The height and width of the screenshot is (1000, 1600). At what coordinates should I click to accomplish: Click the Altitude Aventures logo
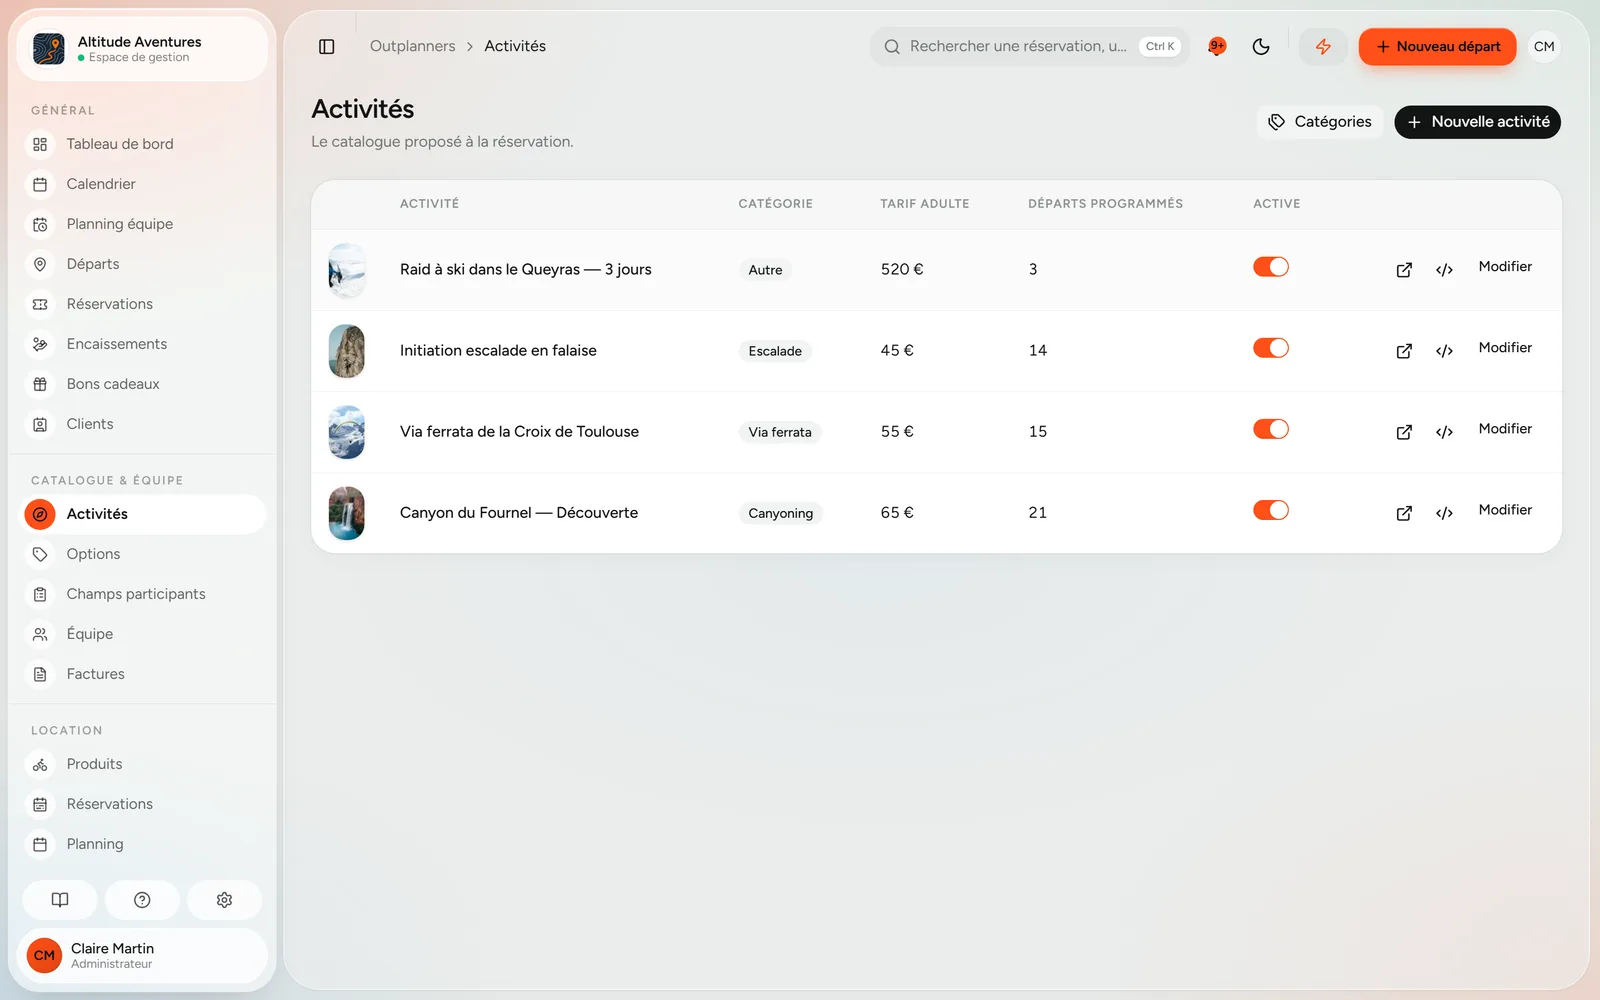click(49, 49)
